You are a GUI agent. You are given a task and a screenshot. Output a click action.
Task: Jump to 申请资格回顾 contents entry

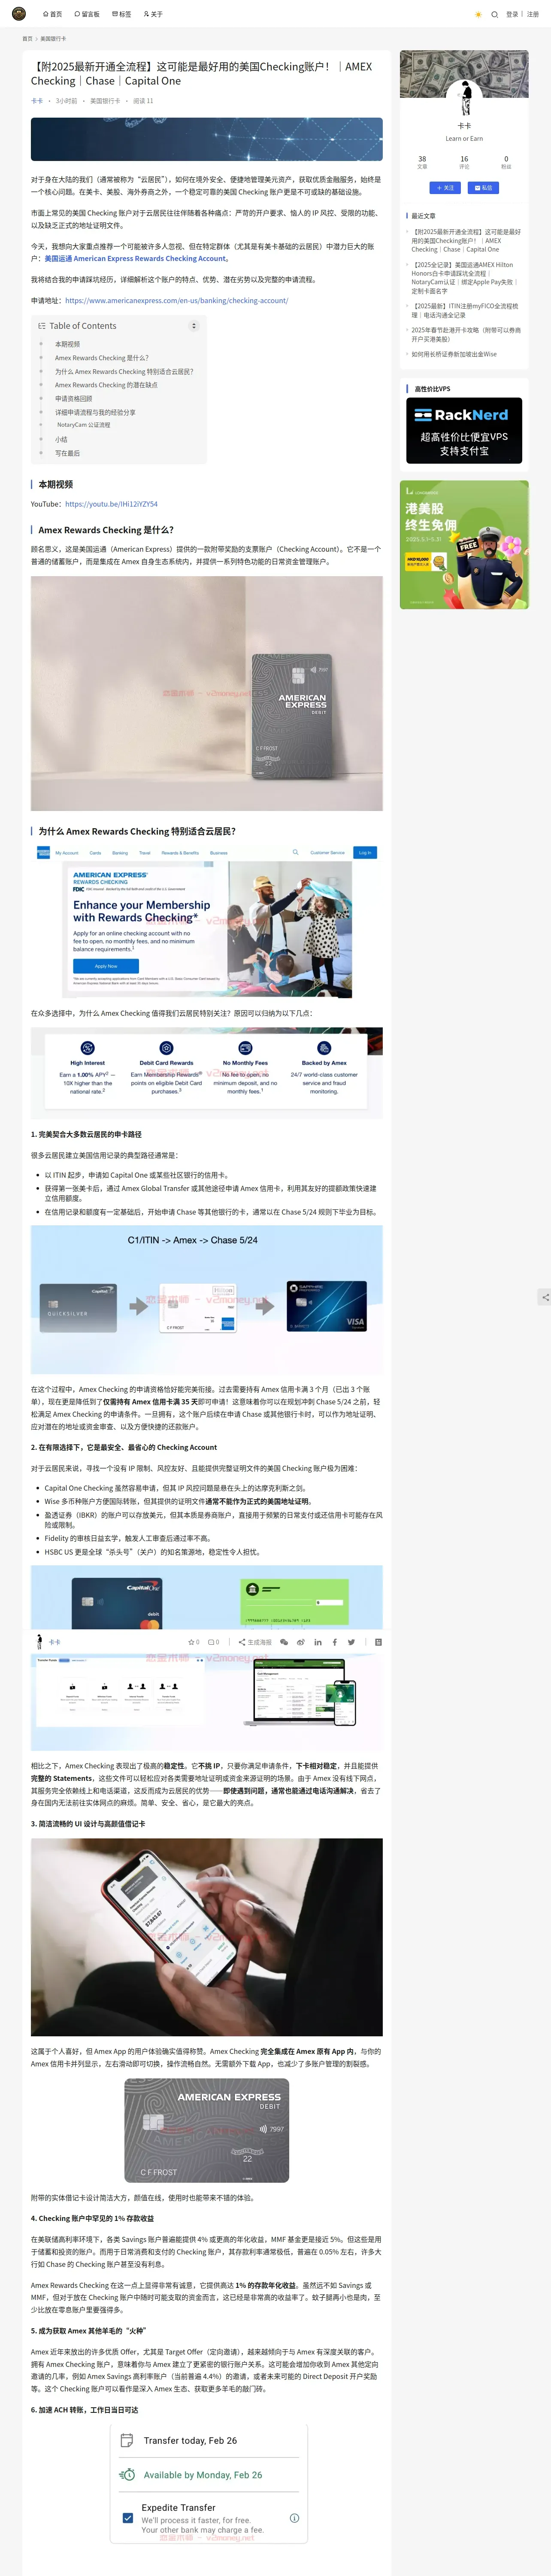click(x=73, y=398)
